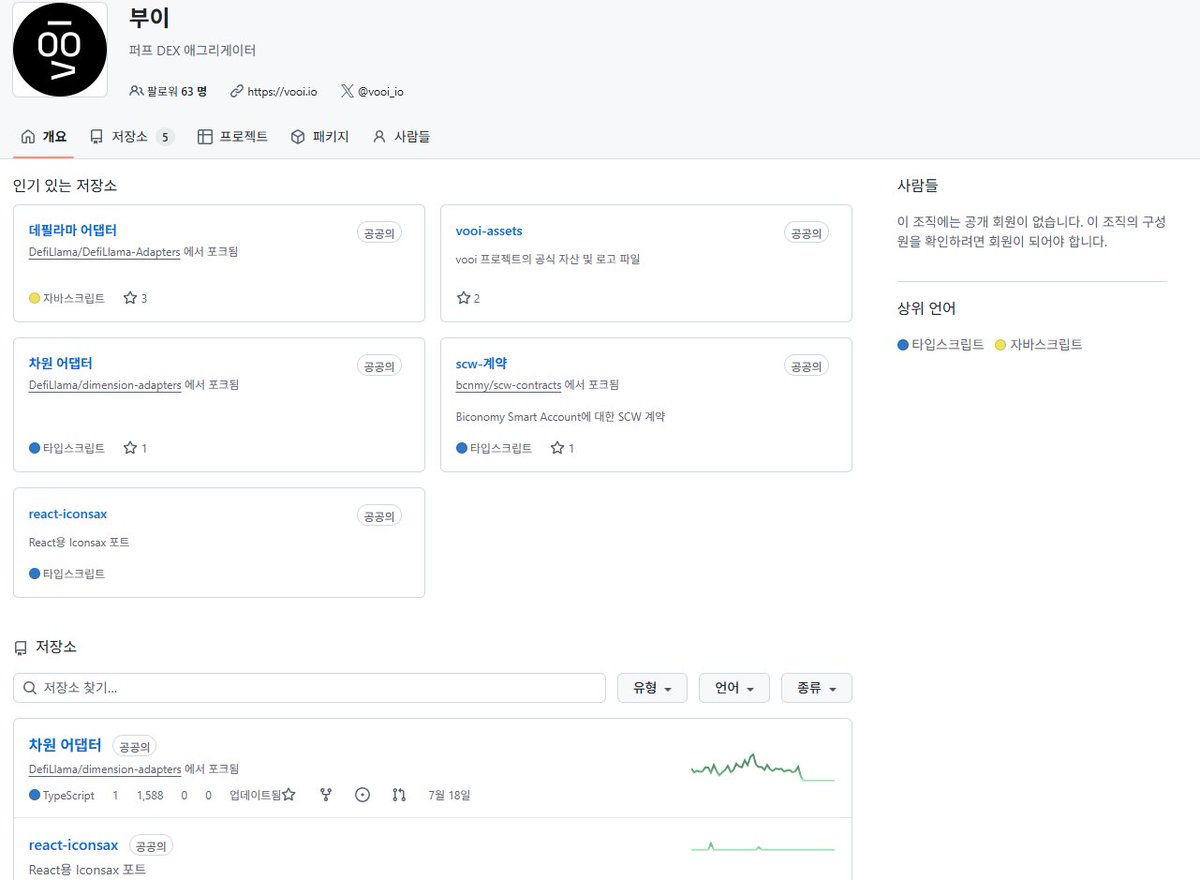Click the magnifier icon in repository search
Screen dimensions: 1200x880
click(29, 688)
